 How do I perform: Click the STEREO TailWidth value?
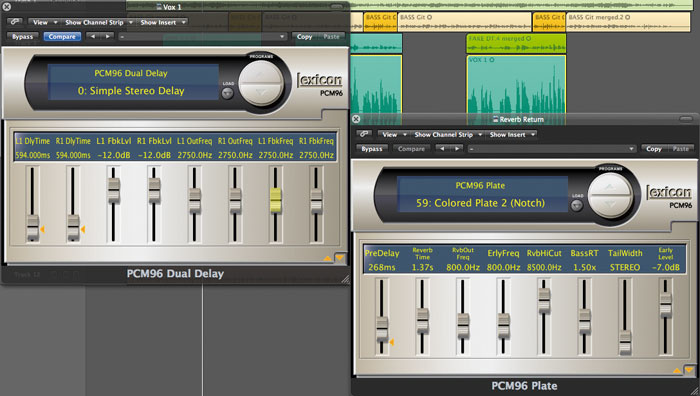click(x=625, y=267)
